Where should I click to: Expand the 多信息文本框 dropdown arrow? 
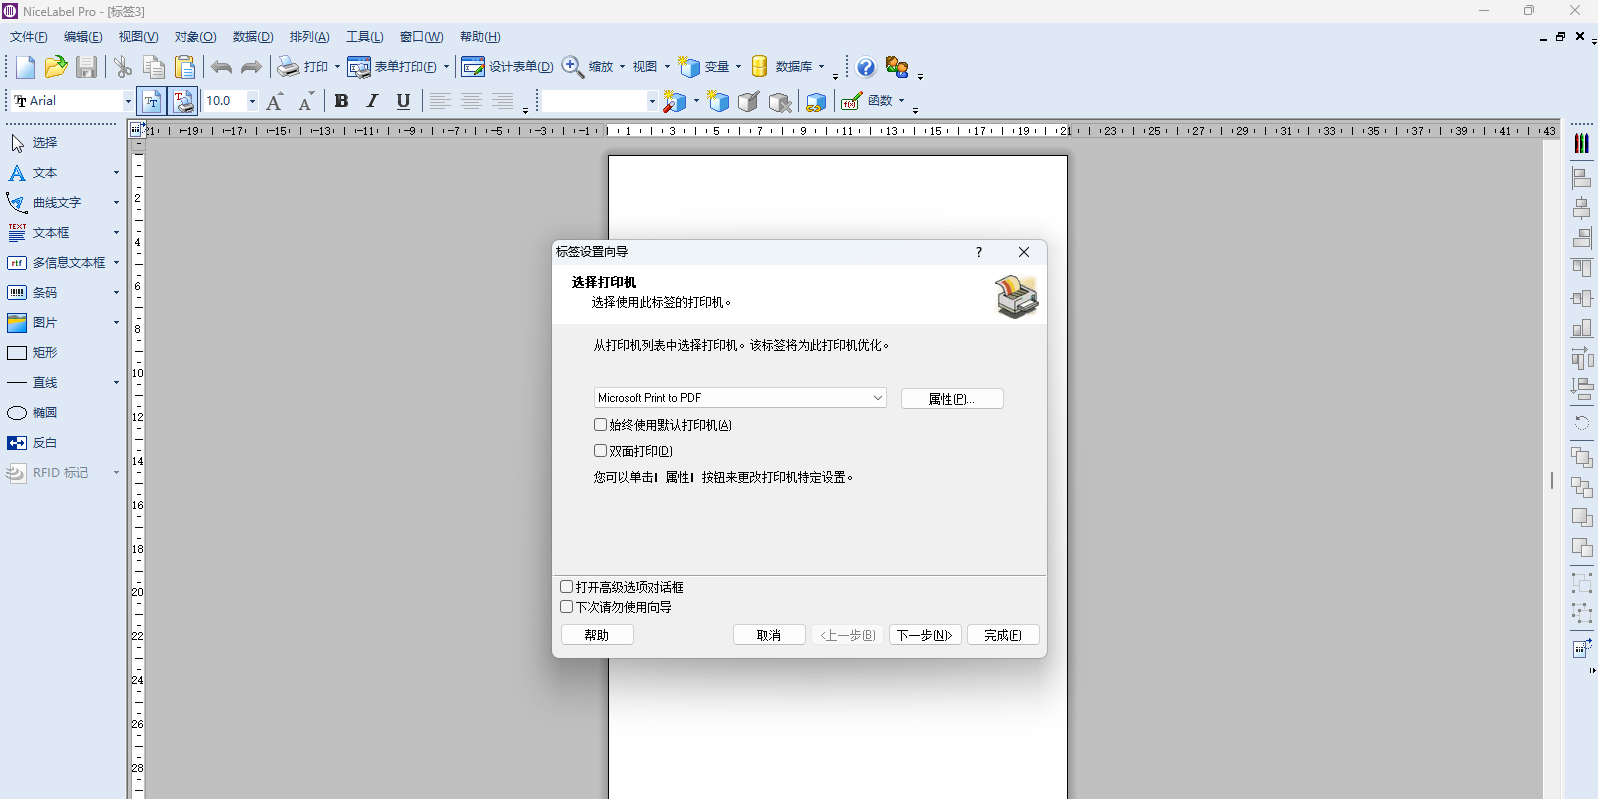116,263
